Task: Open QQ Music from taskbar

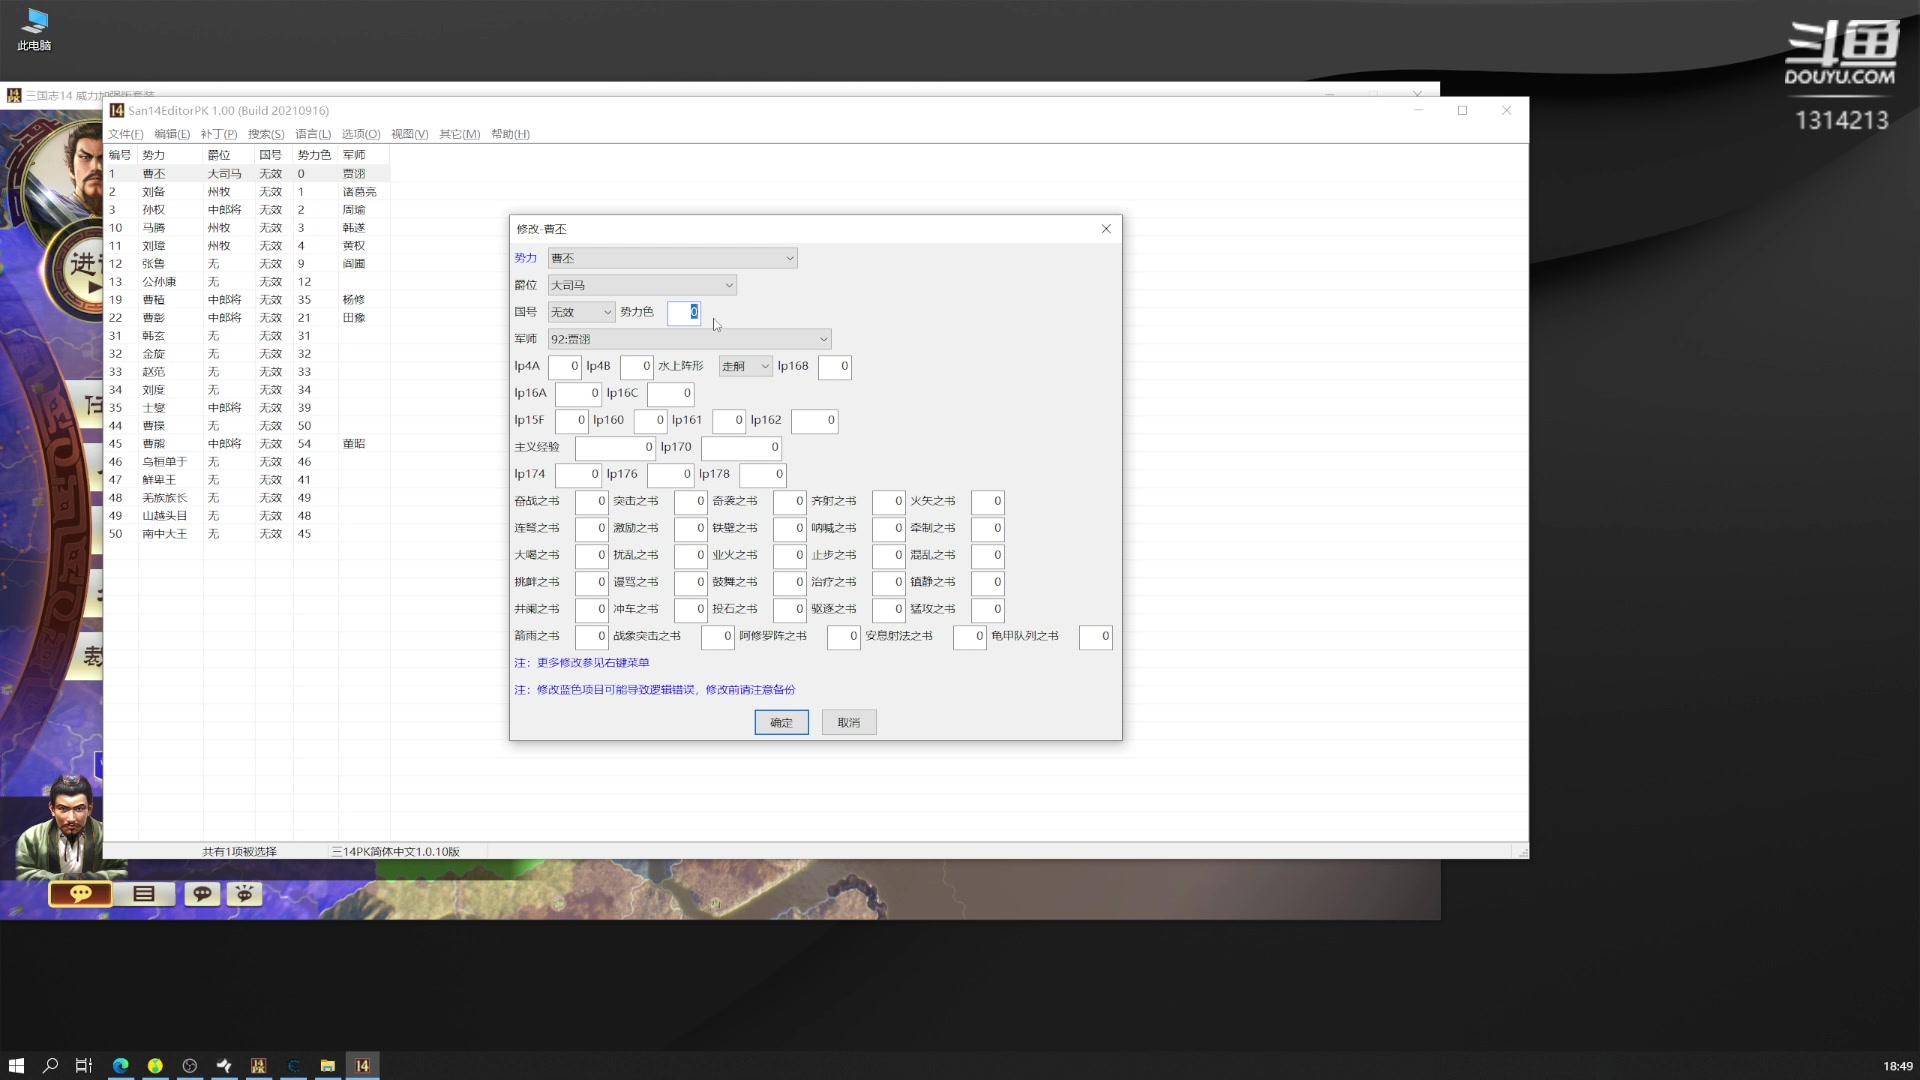Action: pos(155,1066)
